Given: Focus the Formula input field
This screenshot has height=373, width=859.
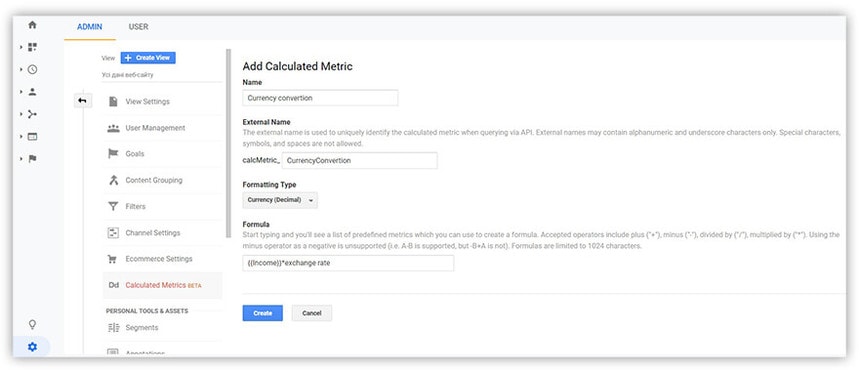Looking at the screenshot, I should (348, 263).
